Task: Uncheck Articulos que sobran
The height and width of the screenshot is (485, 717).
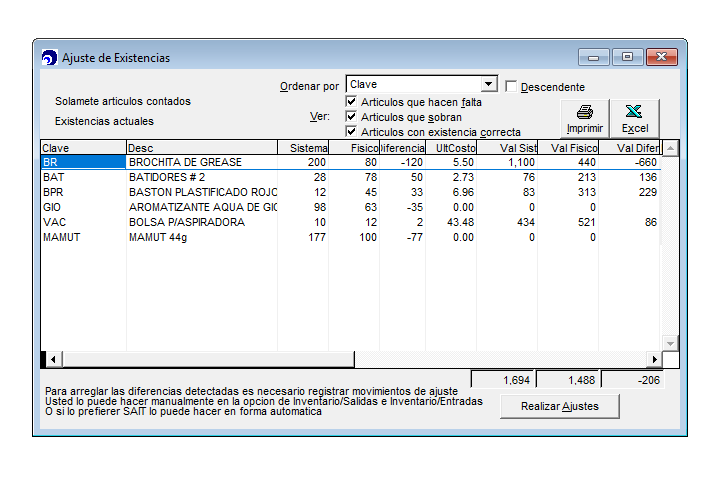Action: click(351, 117)
